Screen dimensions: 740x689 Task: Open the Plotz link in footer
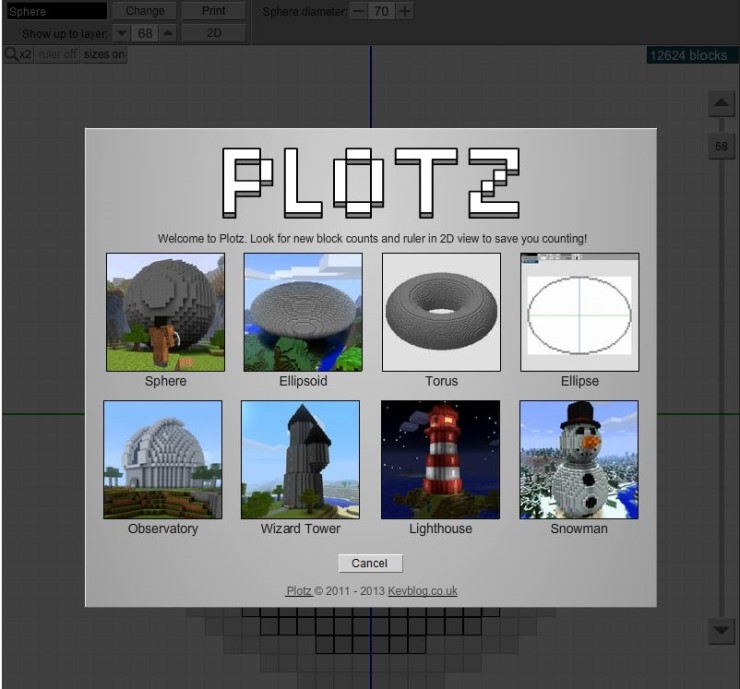pyautogui.click(x=299, y=591)
